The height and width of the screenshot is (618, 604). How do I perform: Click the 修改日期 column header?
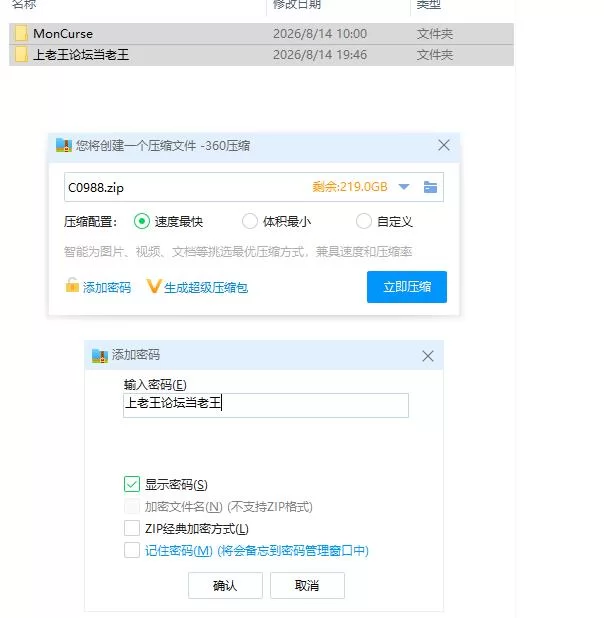(297, 4)
